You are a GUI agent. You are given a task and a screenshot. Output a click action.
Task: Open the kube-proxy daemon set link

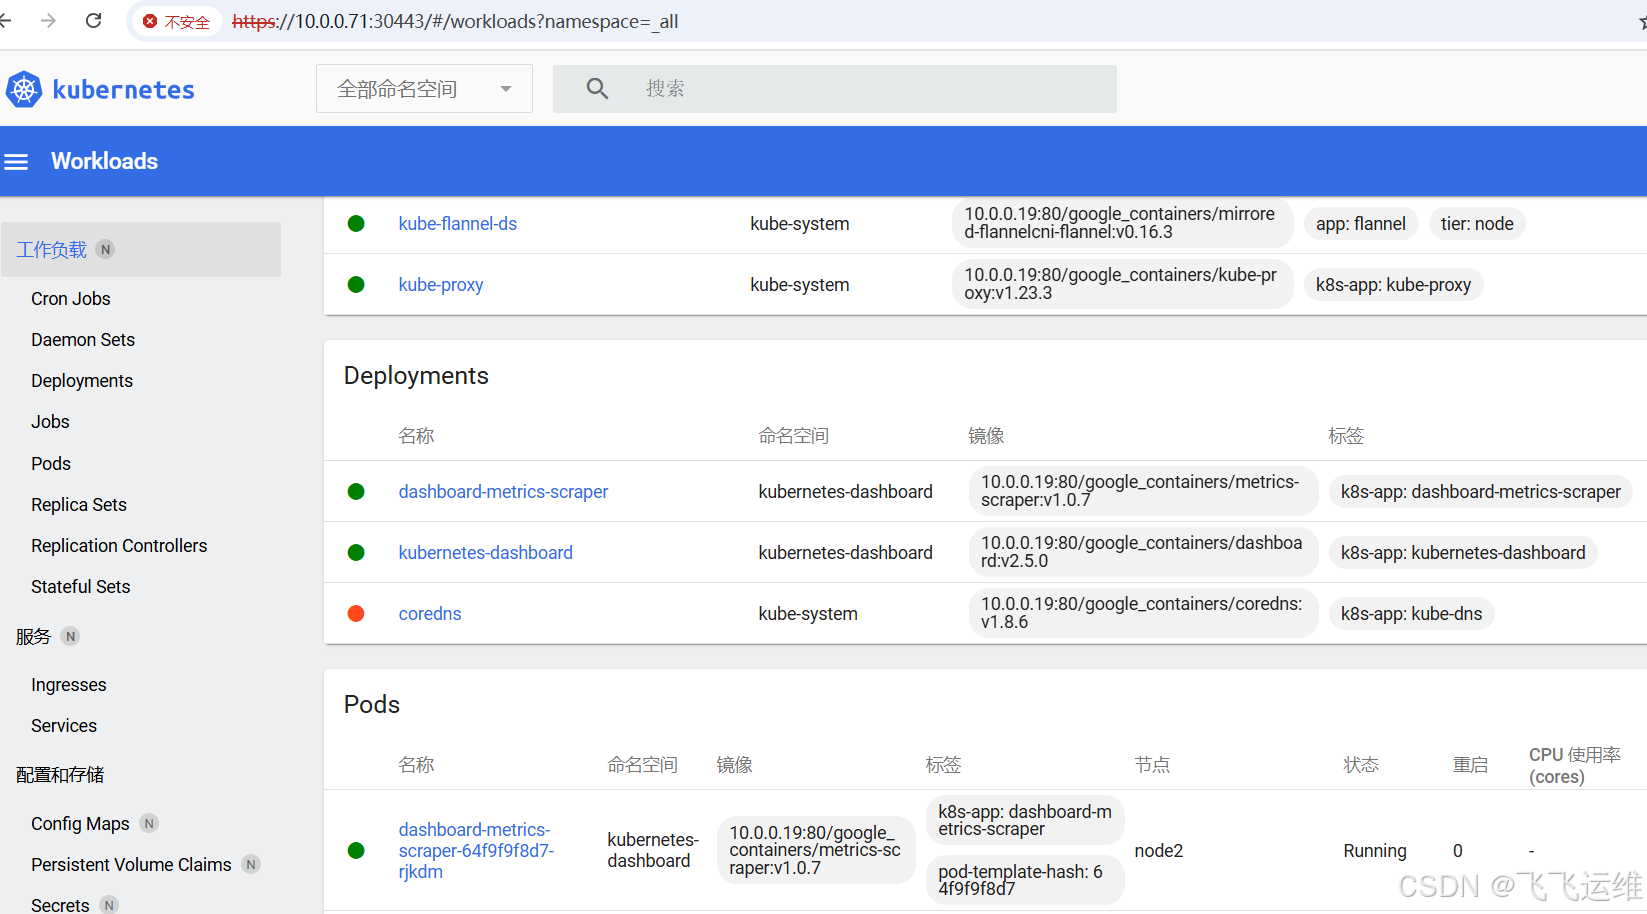(441, 285)
